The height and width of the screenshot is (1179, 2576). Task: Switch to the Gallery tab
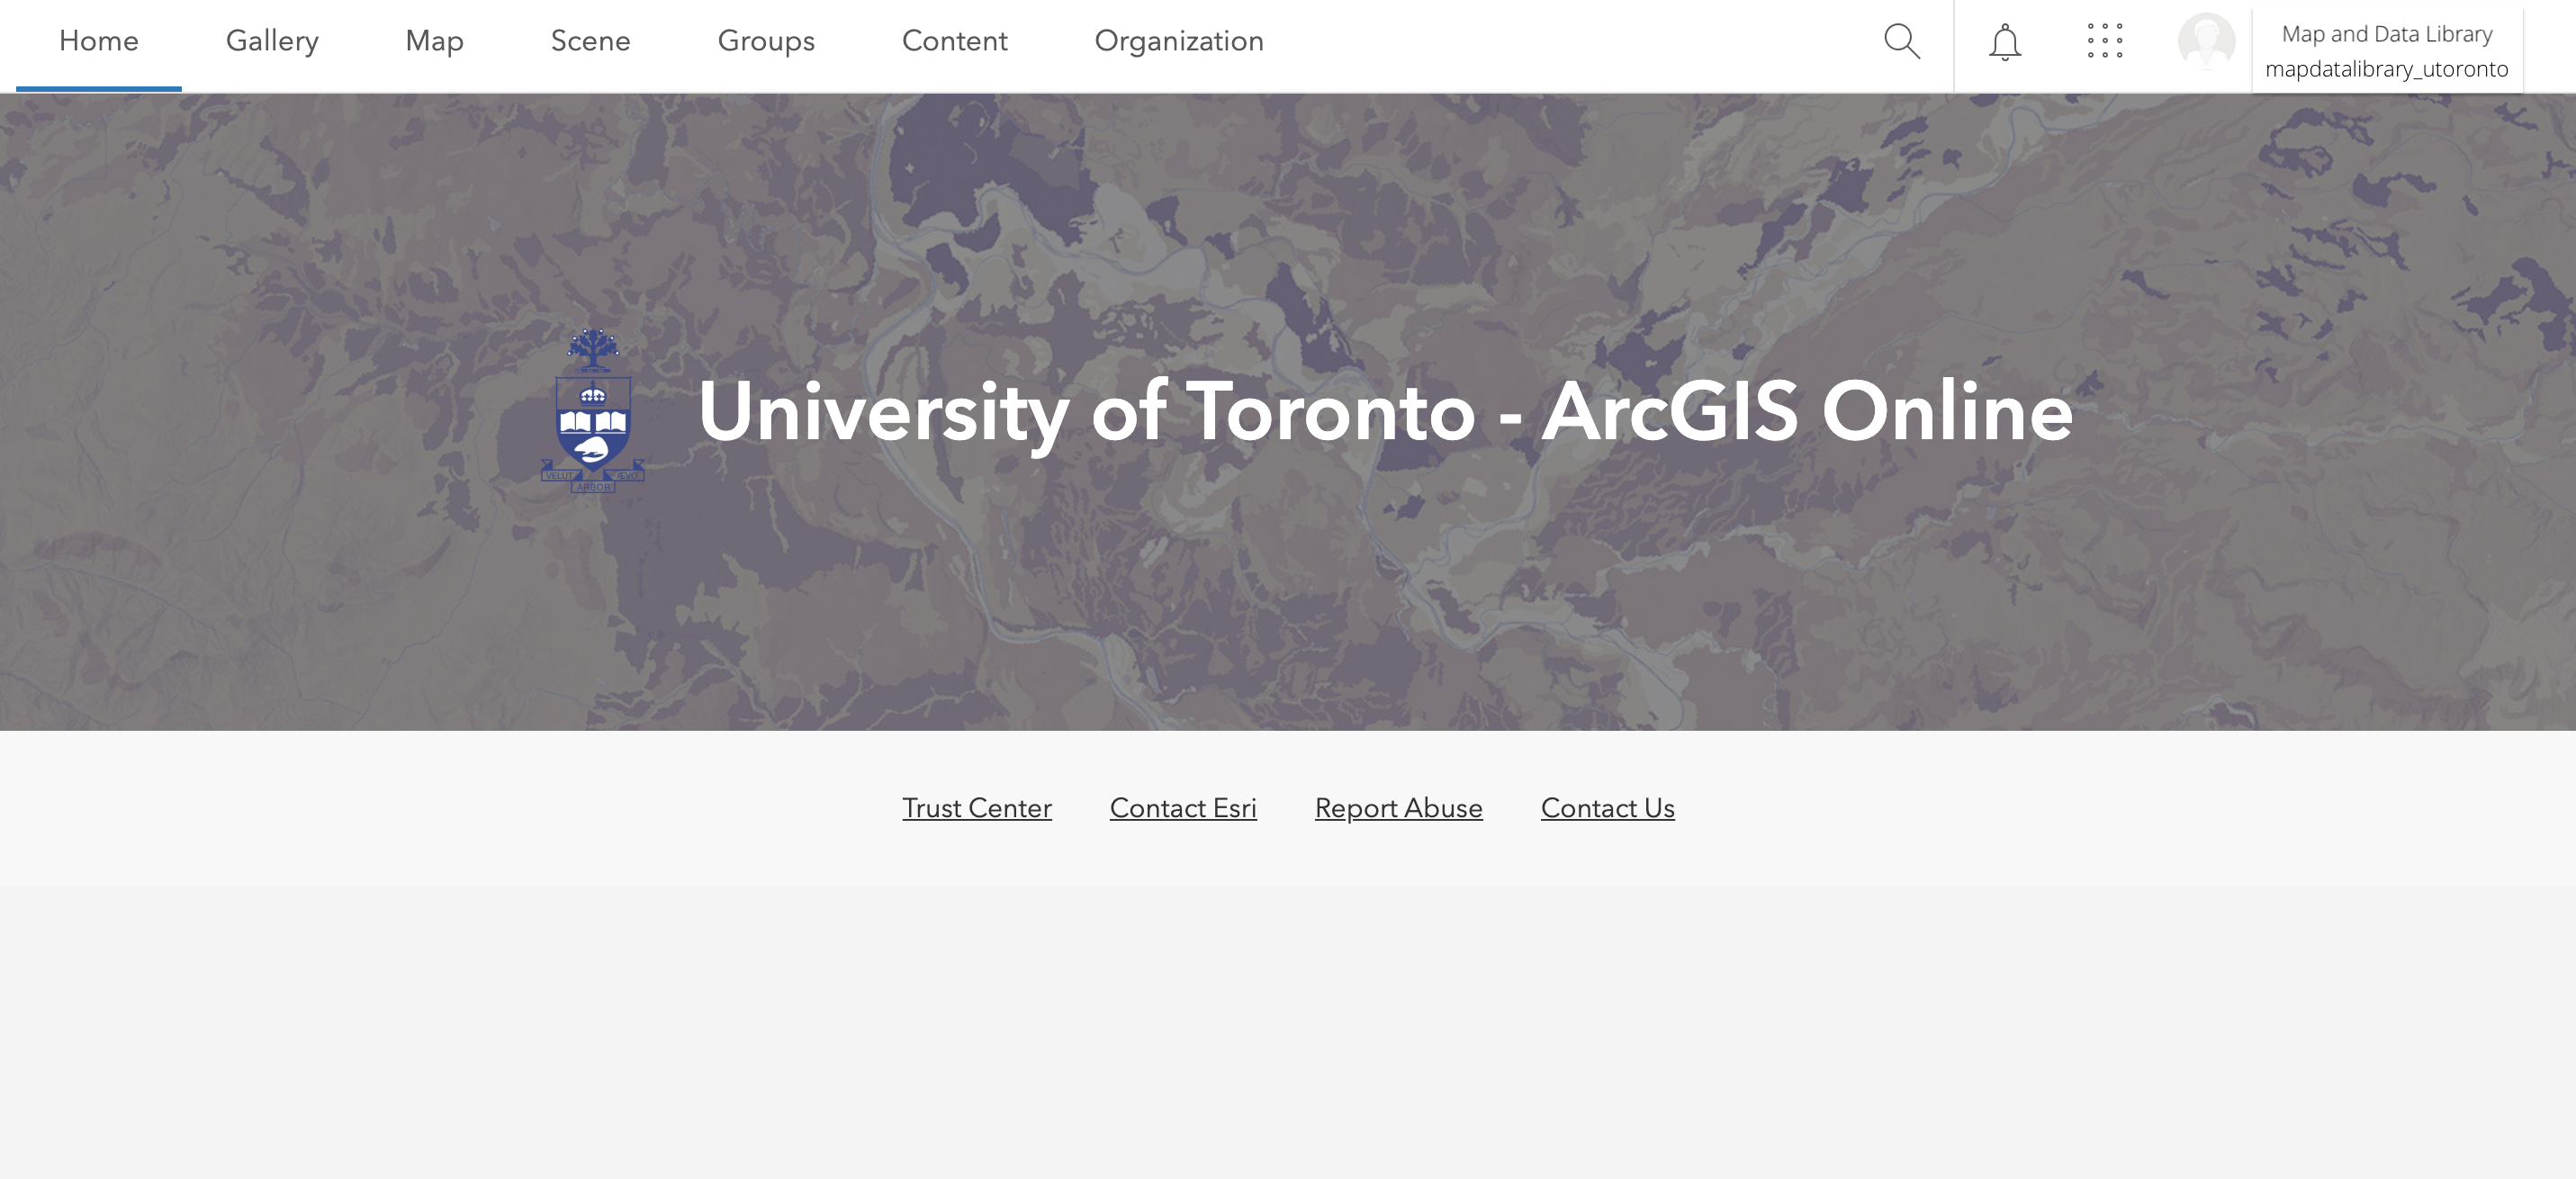tap(272, 42)
